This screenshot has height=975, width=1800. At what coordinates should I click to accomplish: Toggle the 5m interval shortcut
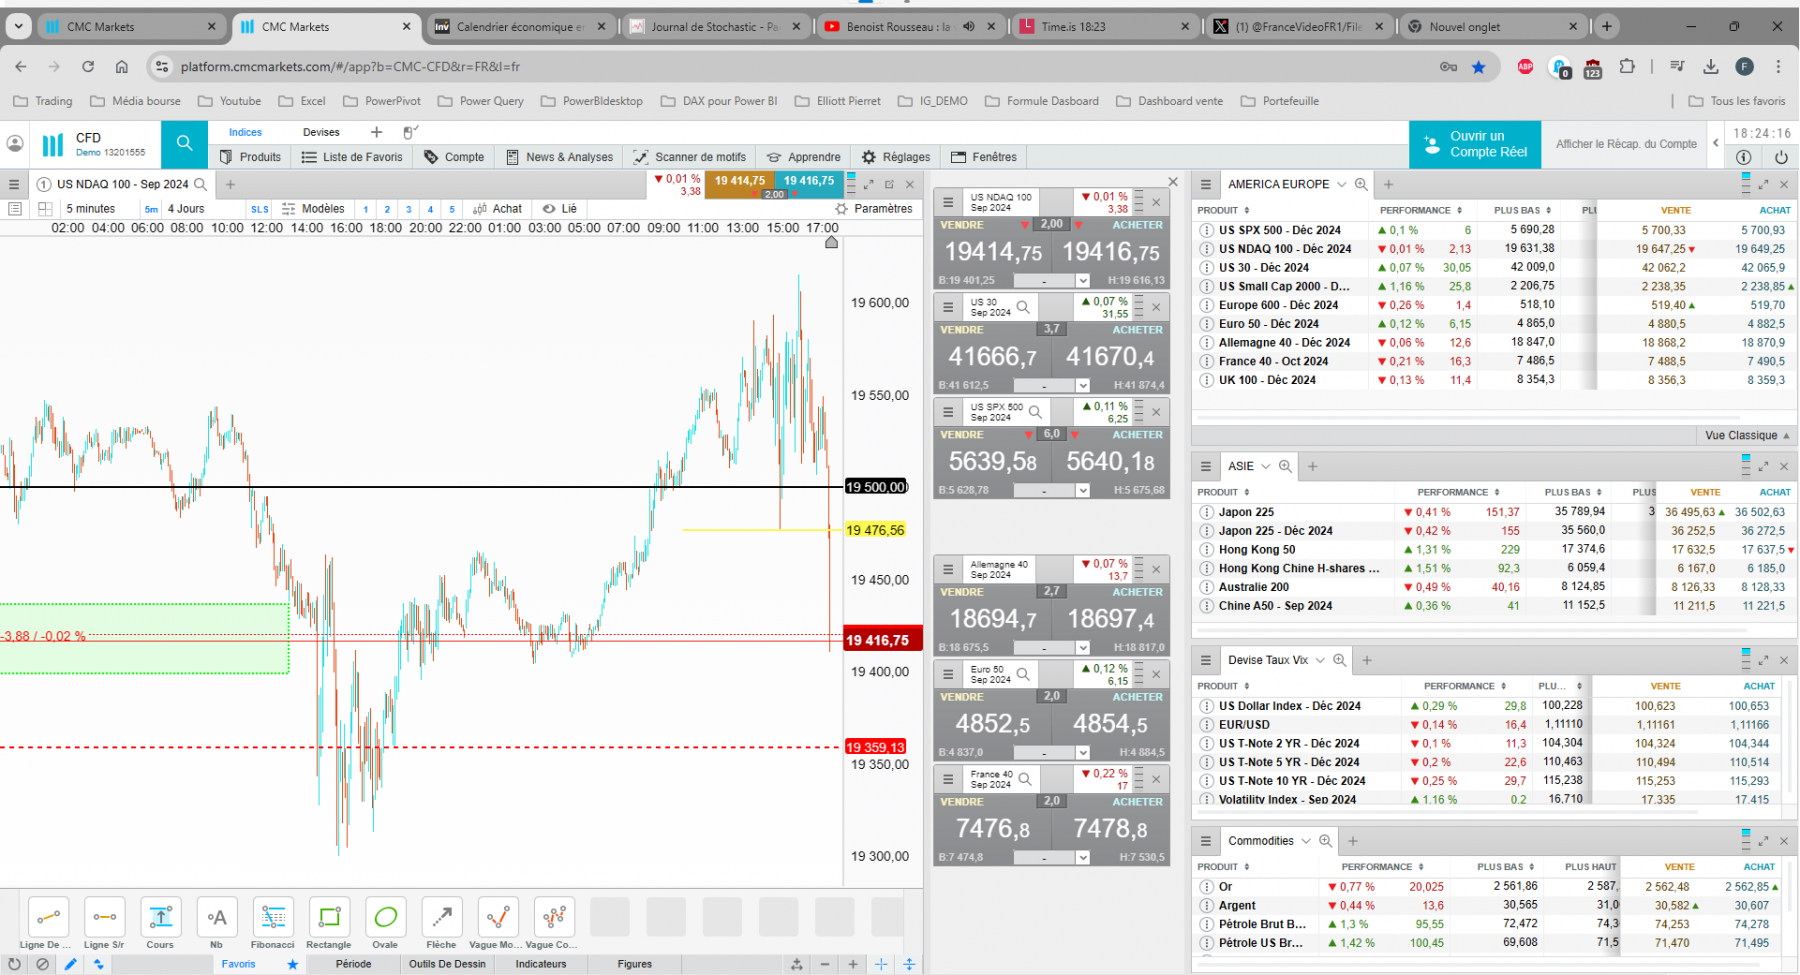click(x=151, y=209)
